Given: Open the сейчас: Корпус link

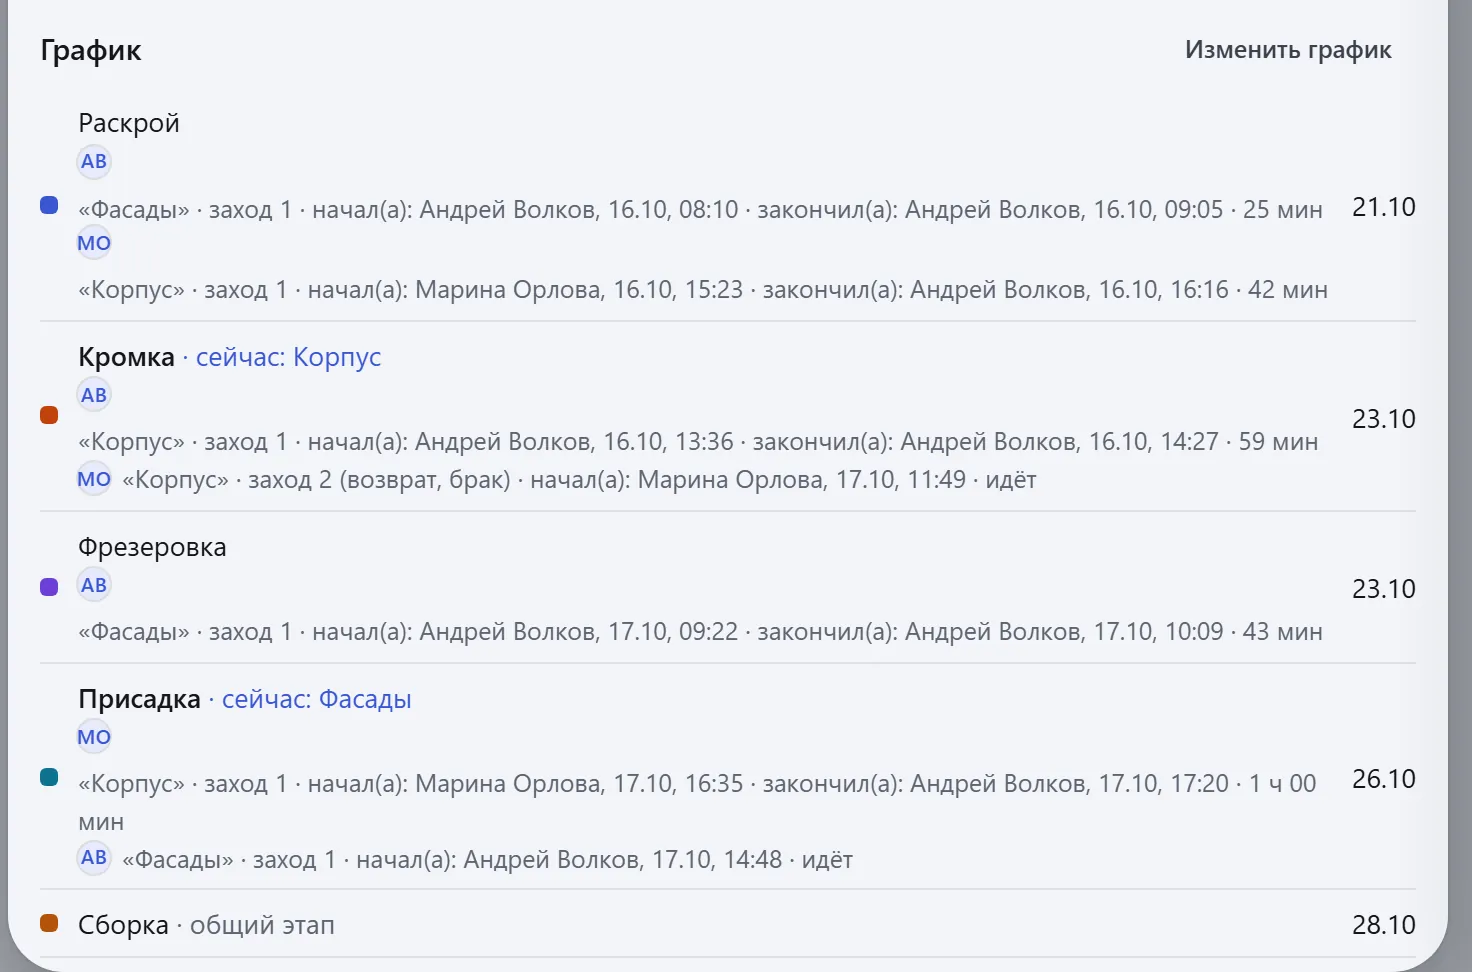Looking at the screenshot, I should click(288, 357).
